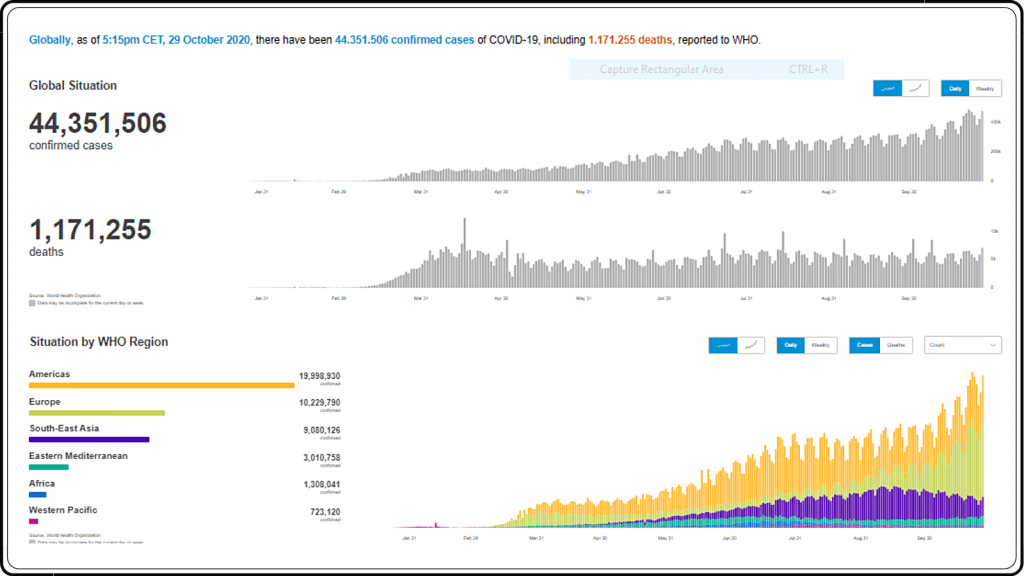Open the Count dropdown

pos(963,345)
